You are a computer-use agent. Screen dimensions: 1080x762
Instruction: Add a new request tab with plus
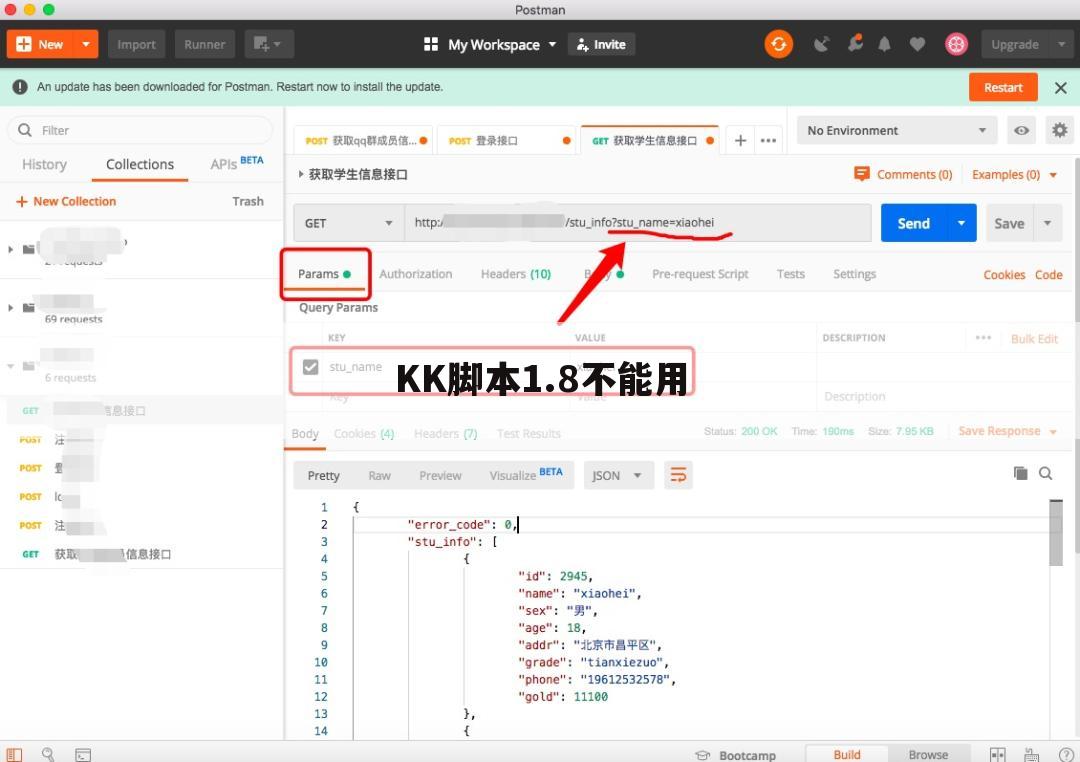pyautogui.click(x=740, y=141)
